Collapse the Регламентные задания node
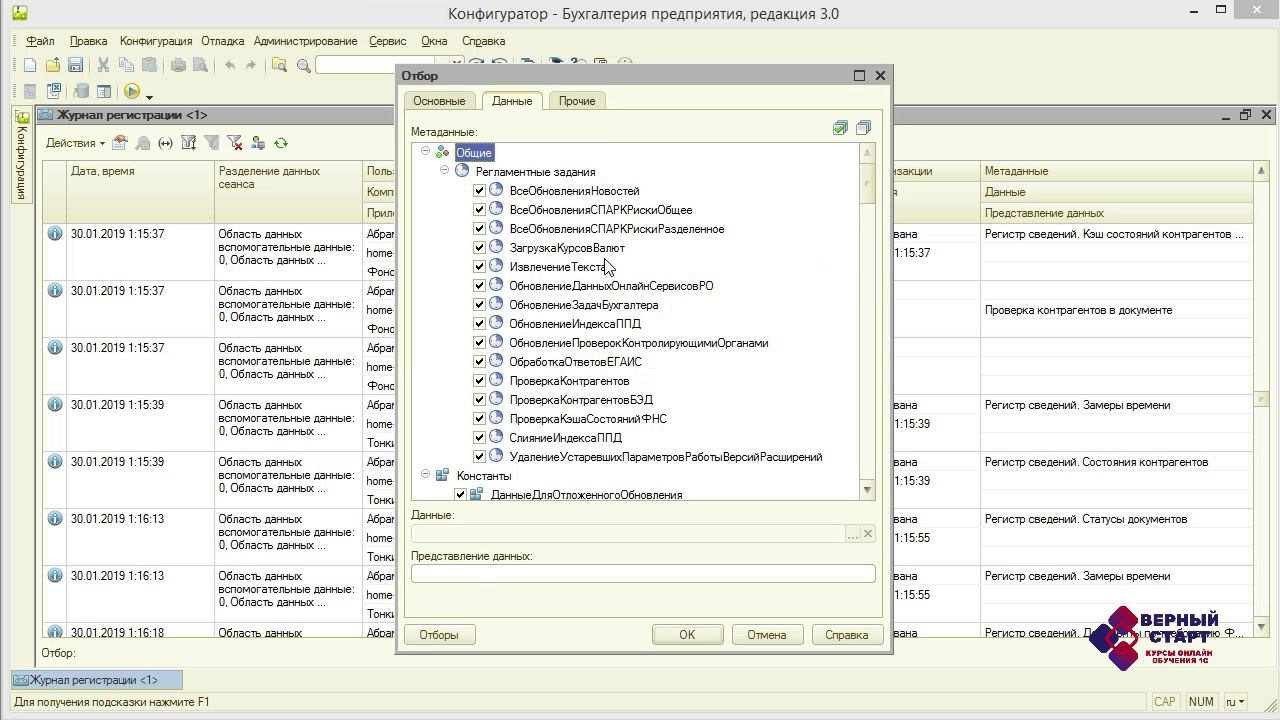This screenshot has width=1280, height=720. (x=444, y=171)
